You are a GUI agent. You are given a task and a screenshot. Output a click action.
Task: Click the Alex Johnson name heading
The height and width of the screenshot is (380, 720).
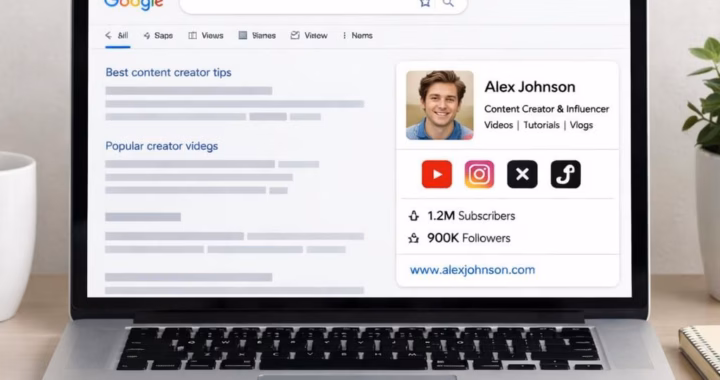530,87
